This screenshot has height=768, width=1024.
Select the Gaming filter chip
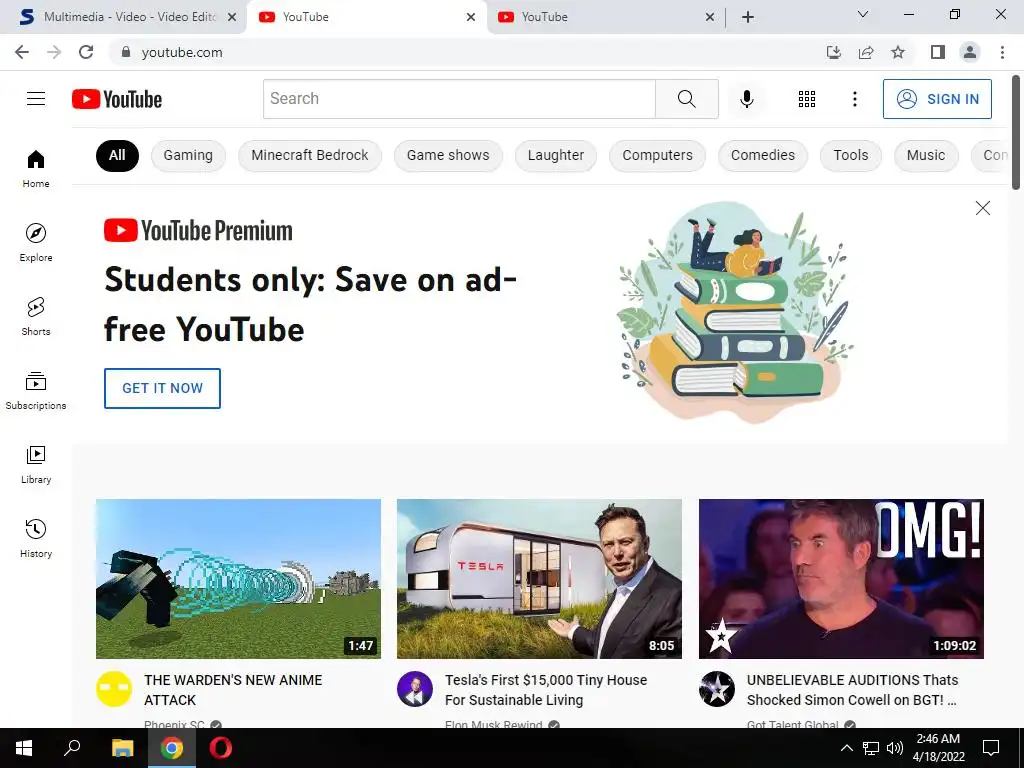click(x=188, y=155)
